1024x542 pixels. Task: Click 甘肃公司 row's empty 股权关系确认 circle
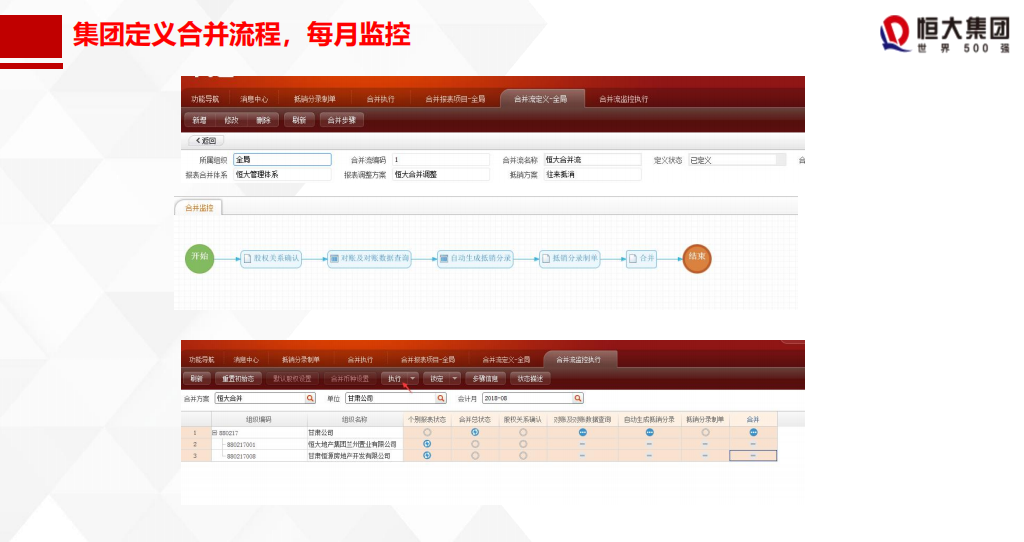click(523, 432)
